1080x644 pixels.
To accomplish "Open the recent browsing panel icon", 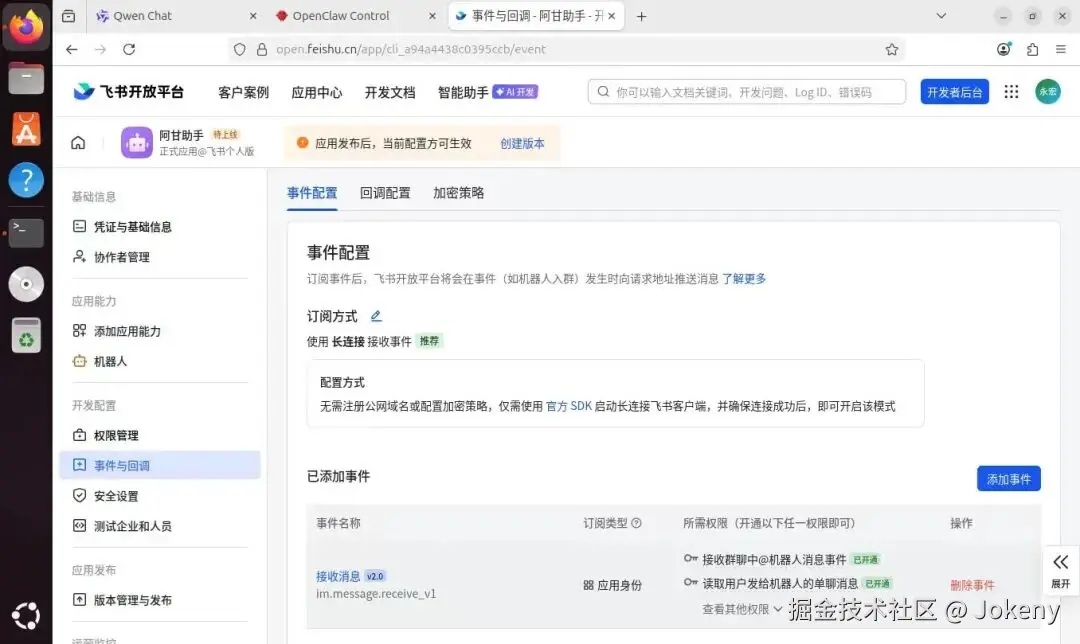I will click(x=68, y=16).
